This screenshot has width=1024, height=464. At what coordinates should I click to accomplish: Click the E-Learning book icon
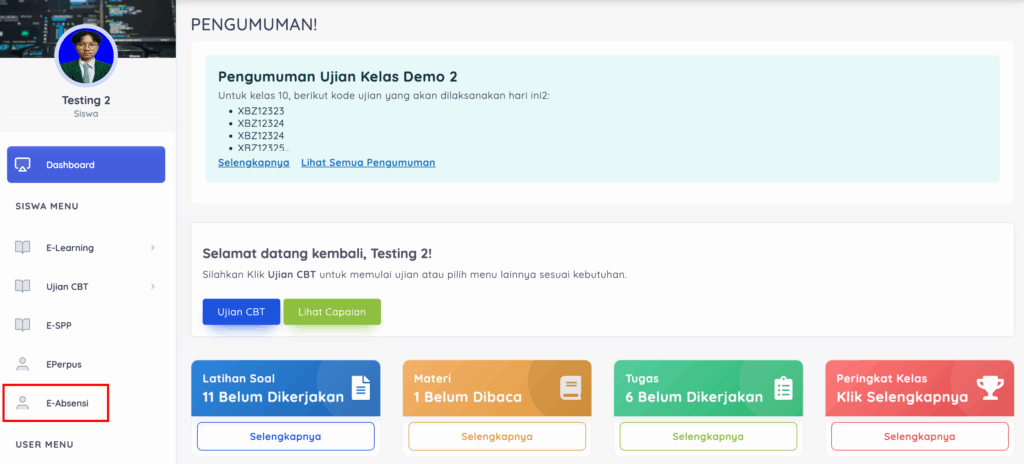[23, 247]
